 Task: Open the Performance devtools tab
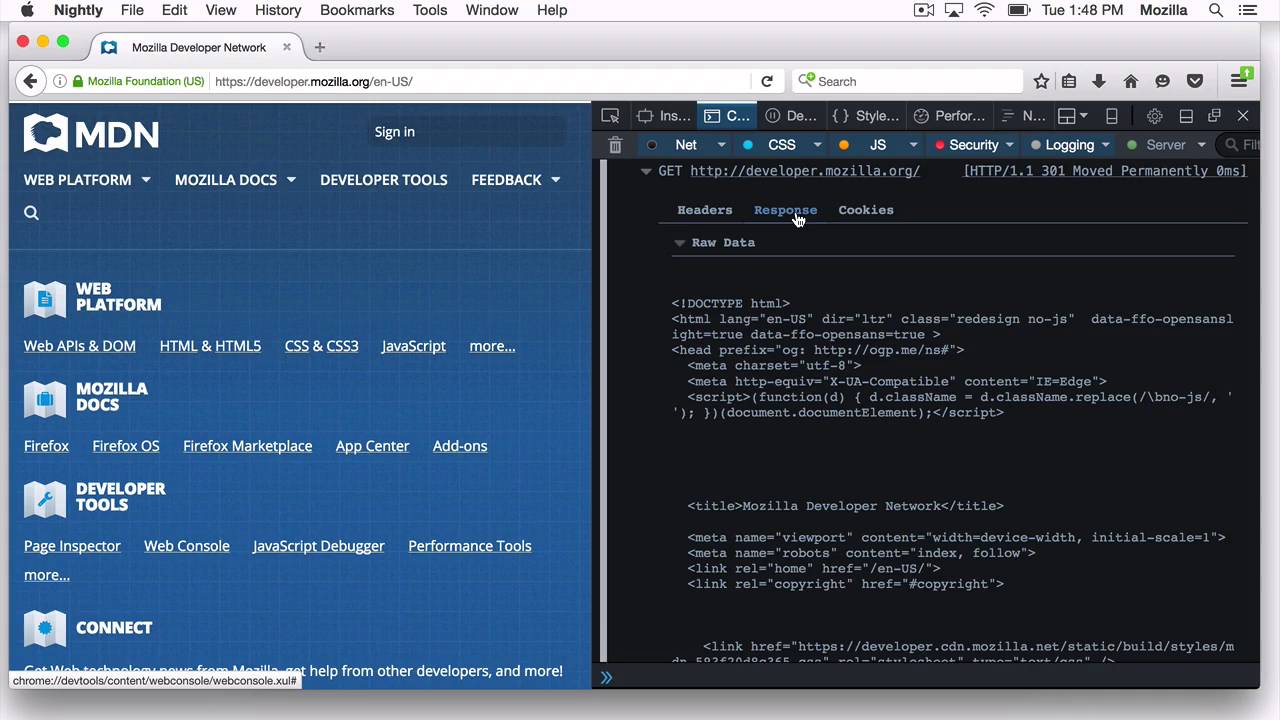point(950,116)
